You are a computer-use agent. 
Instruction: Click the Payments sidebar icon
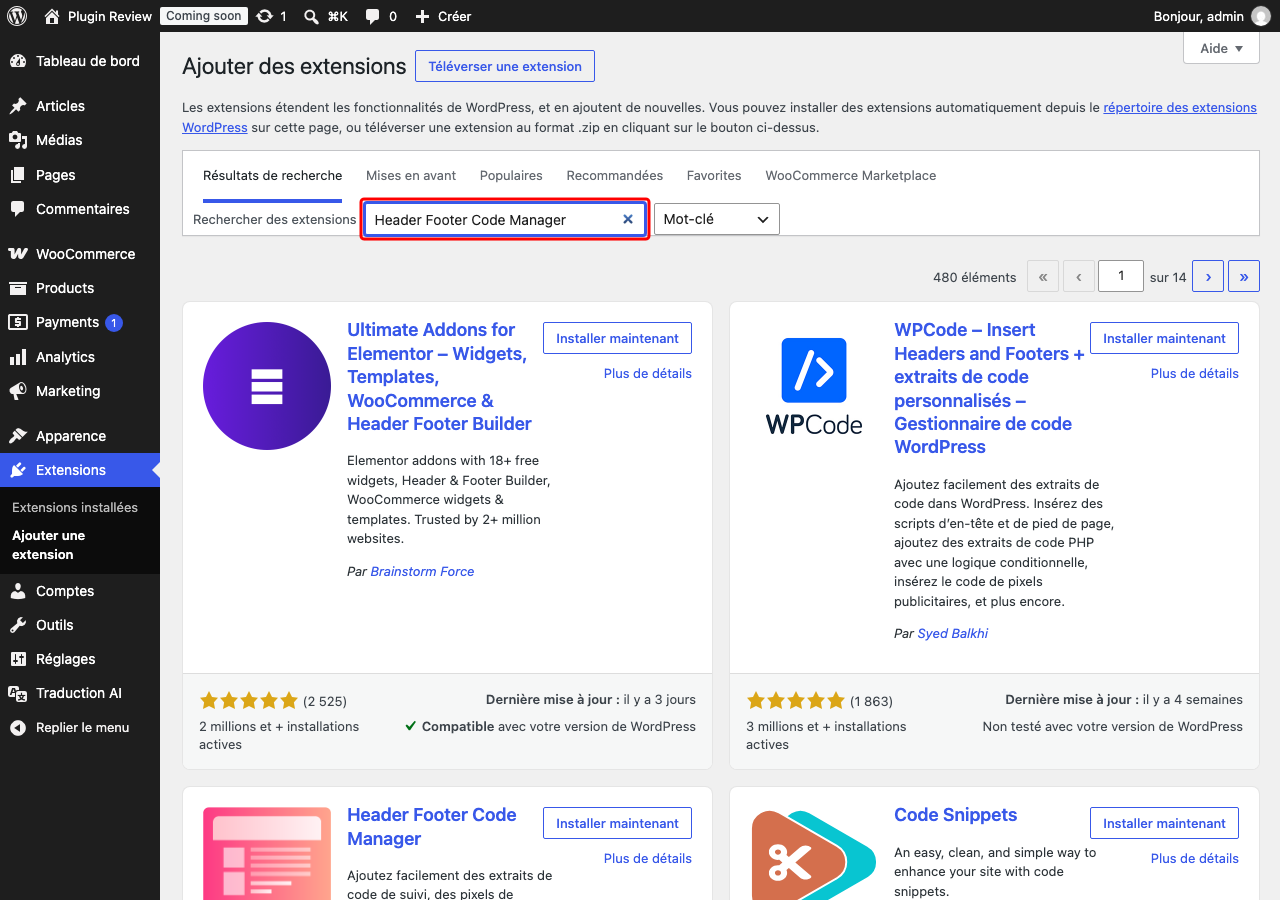pos(18,322)
